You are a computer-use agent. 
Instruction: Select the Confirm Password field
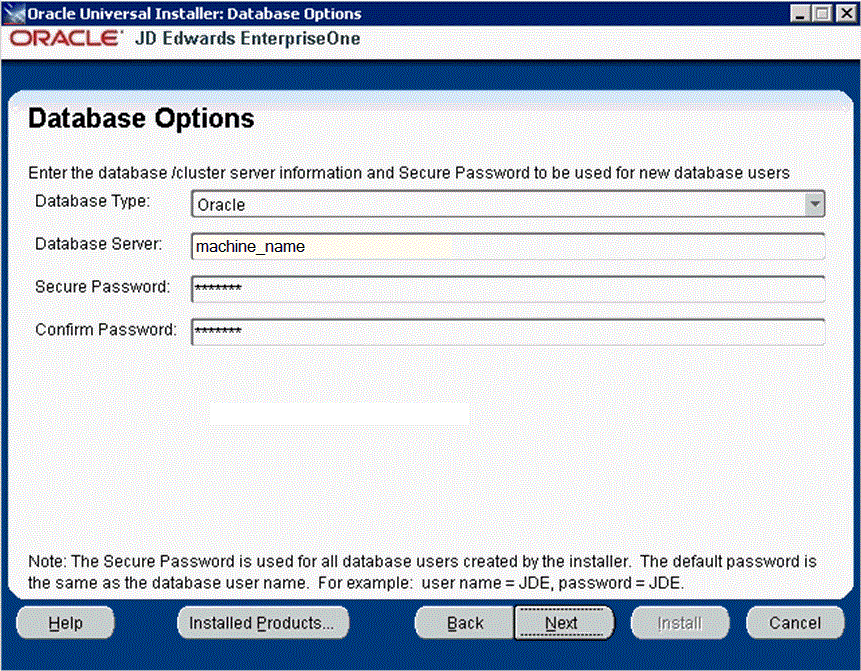click(507, 331)
